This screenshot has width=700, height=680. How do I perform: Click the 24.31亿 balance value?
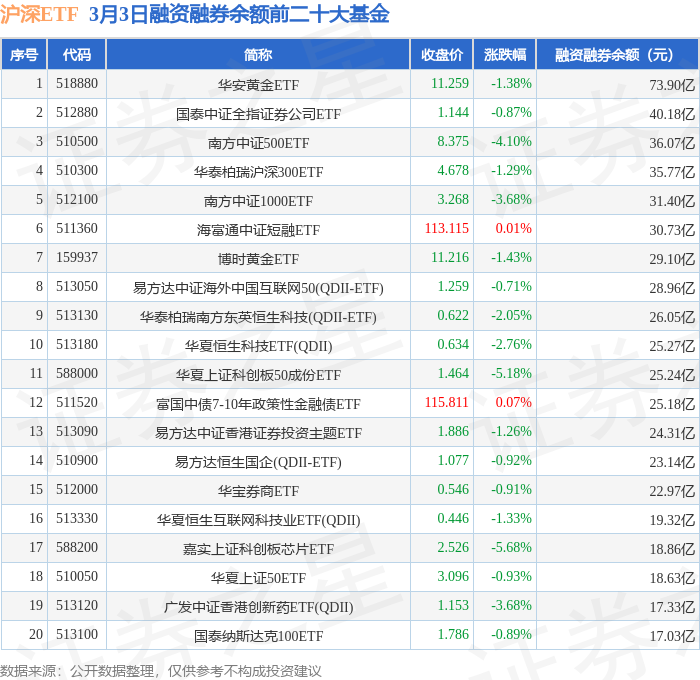672,433
